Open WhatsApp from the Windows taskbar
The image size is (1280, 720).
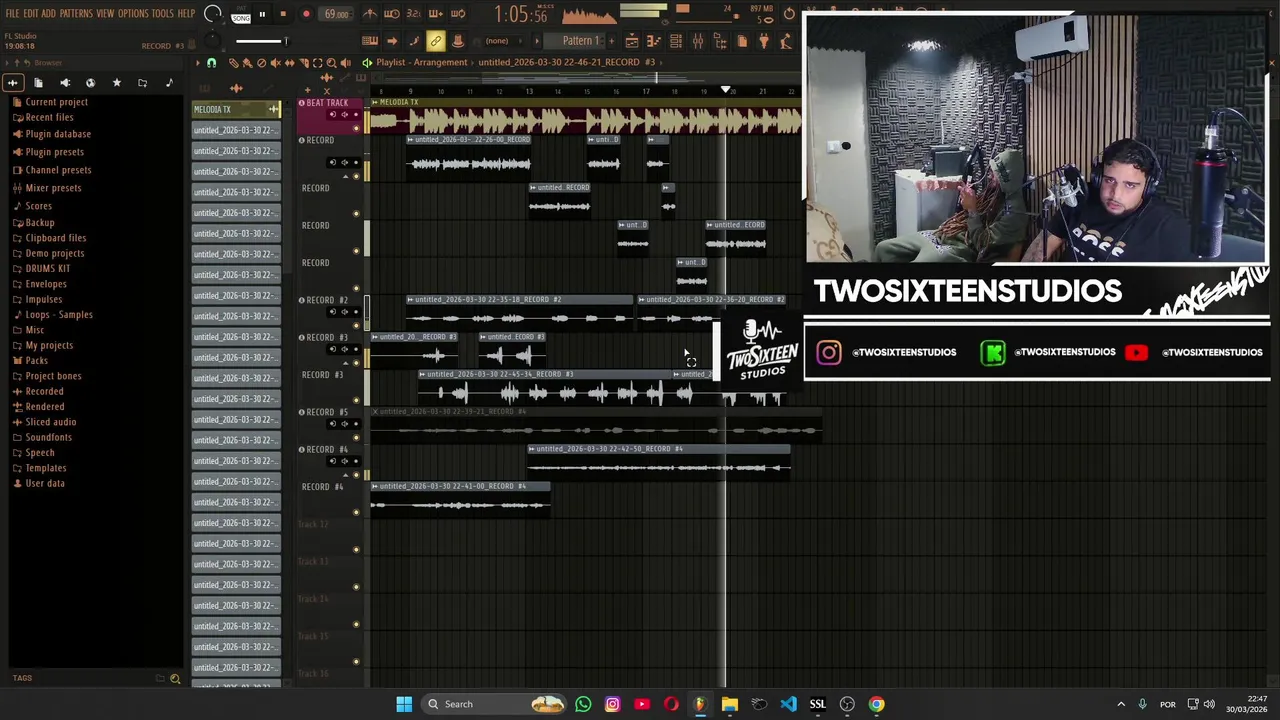tap(583, 704)
